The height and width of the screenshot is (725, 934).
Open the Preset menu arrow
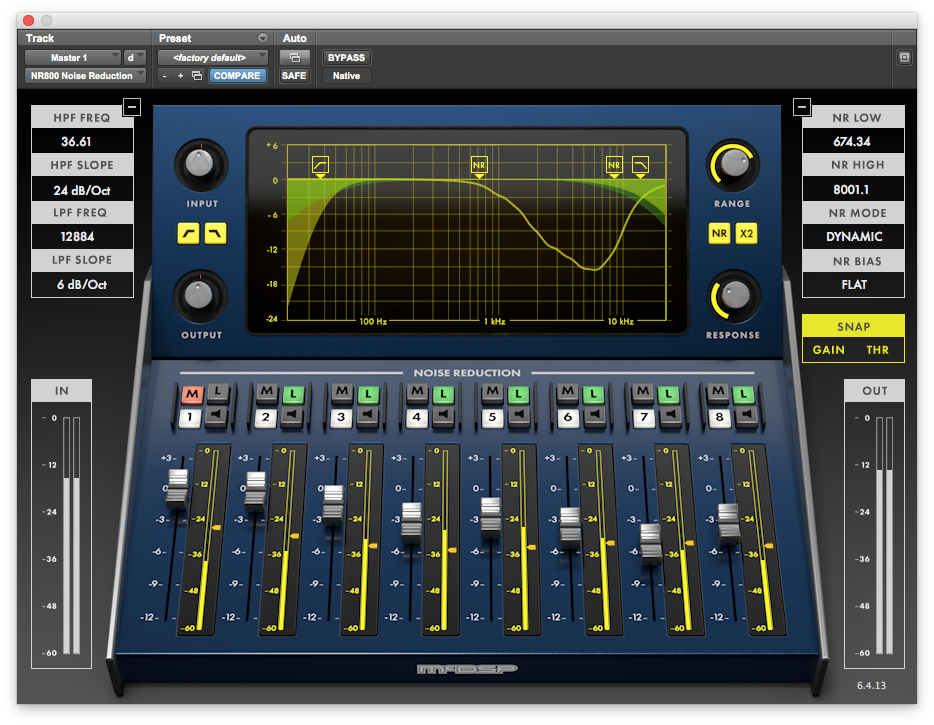point(263,38)
